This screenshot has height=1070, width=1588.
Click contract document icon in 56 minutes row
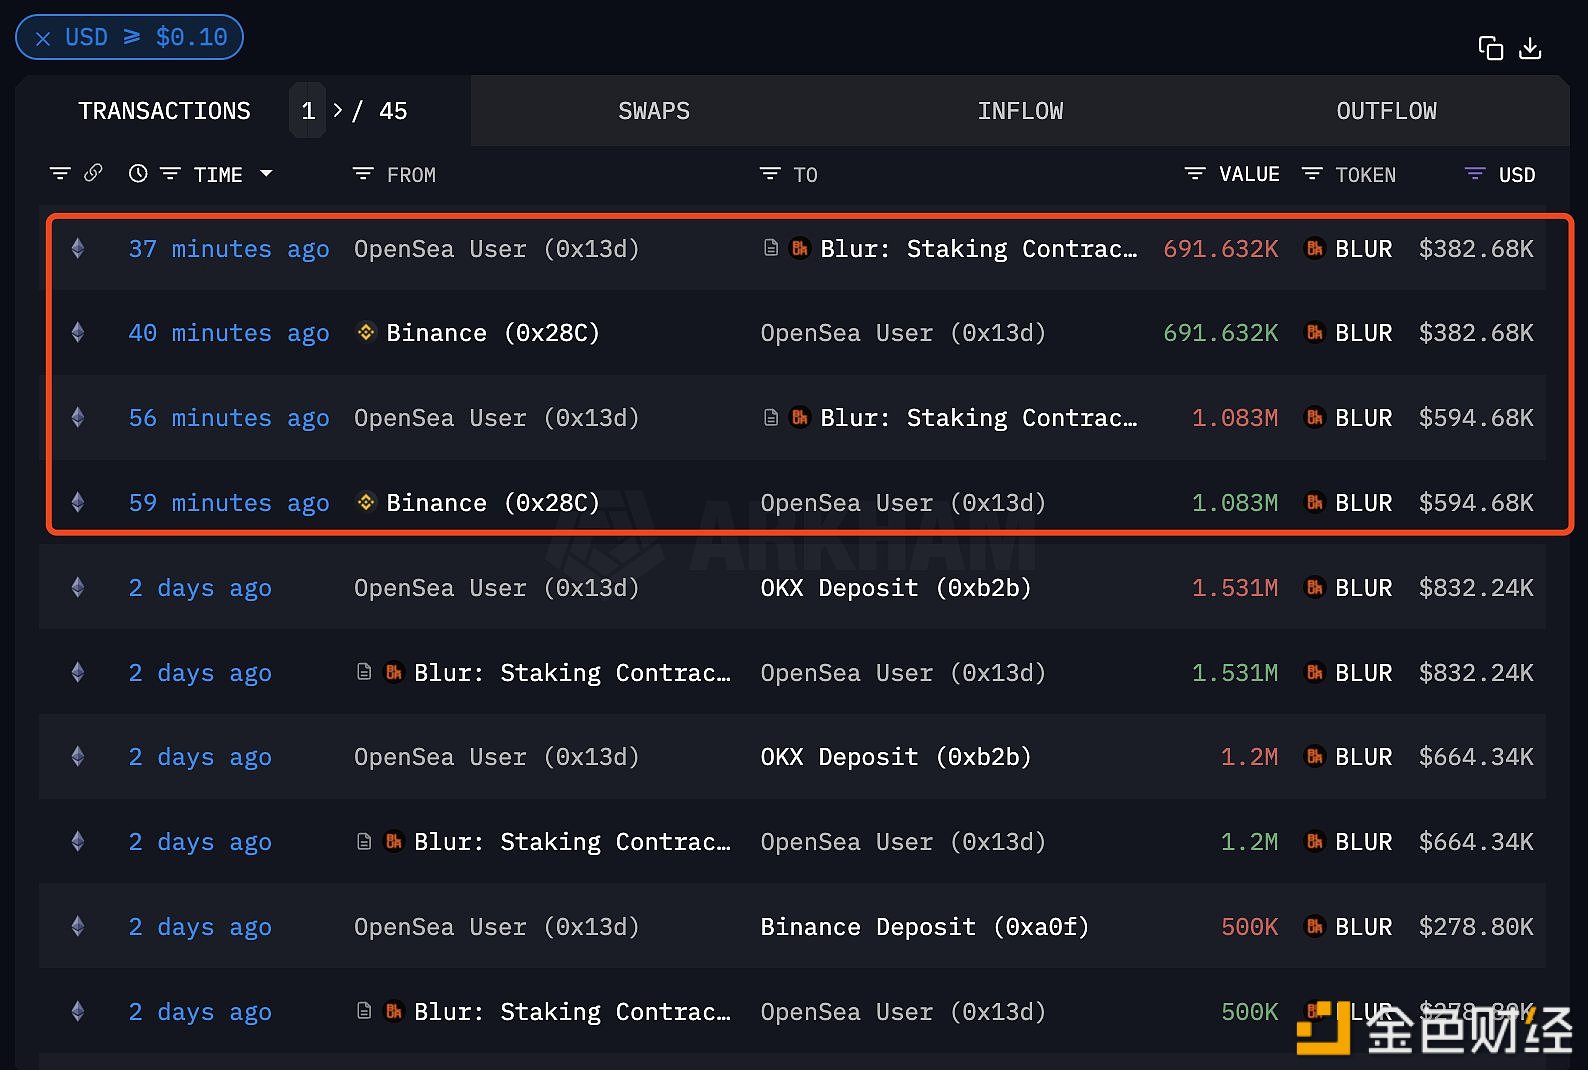(x=771, y=417)
